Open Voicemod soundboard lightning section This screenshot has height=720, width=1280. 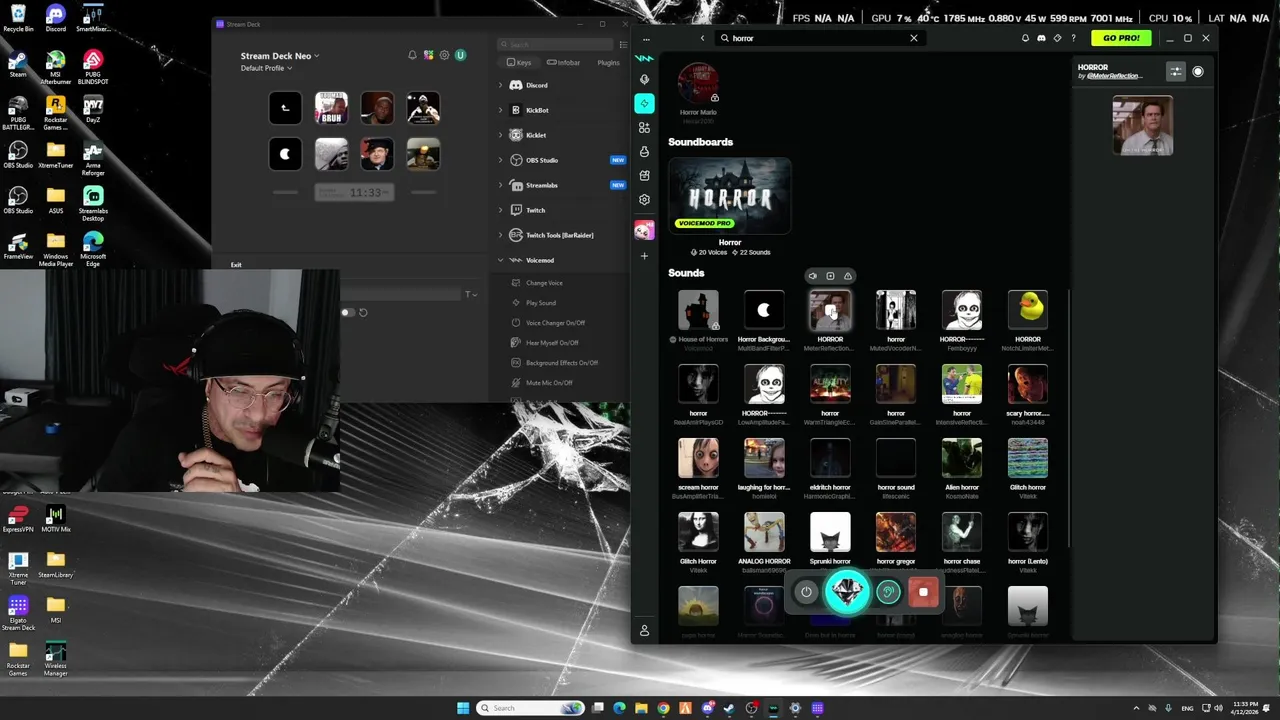pos(645,103)
